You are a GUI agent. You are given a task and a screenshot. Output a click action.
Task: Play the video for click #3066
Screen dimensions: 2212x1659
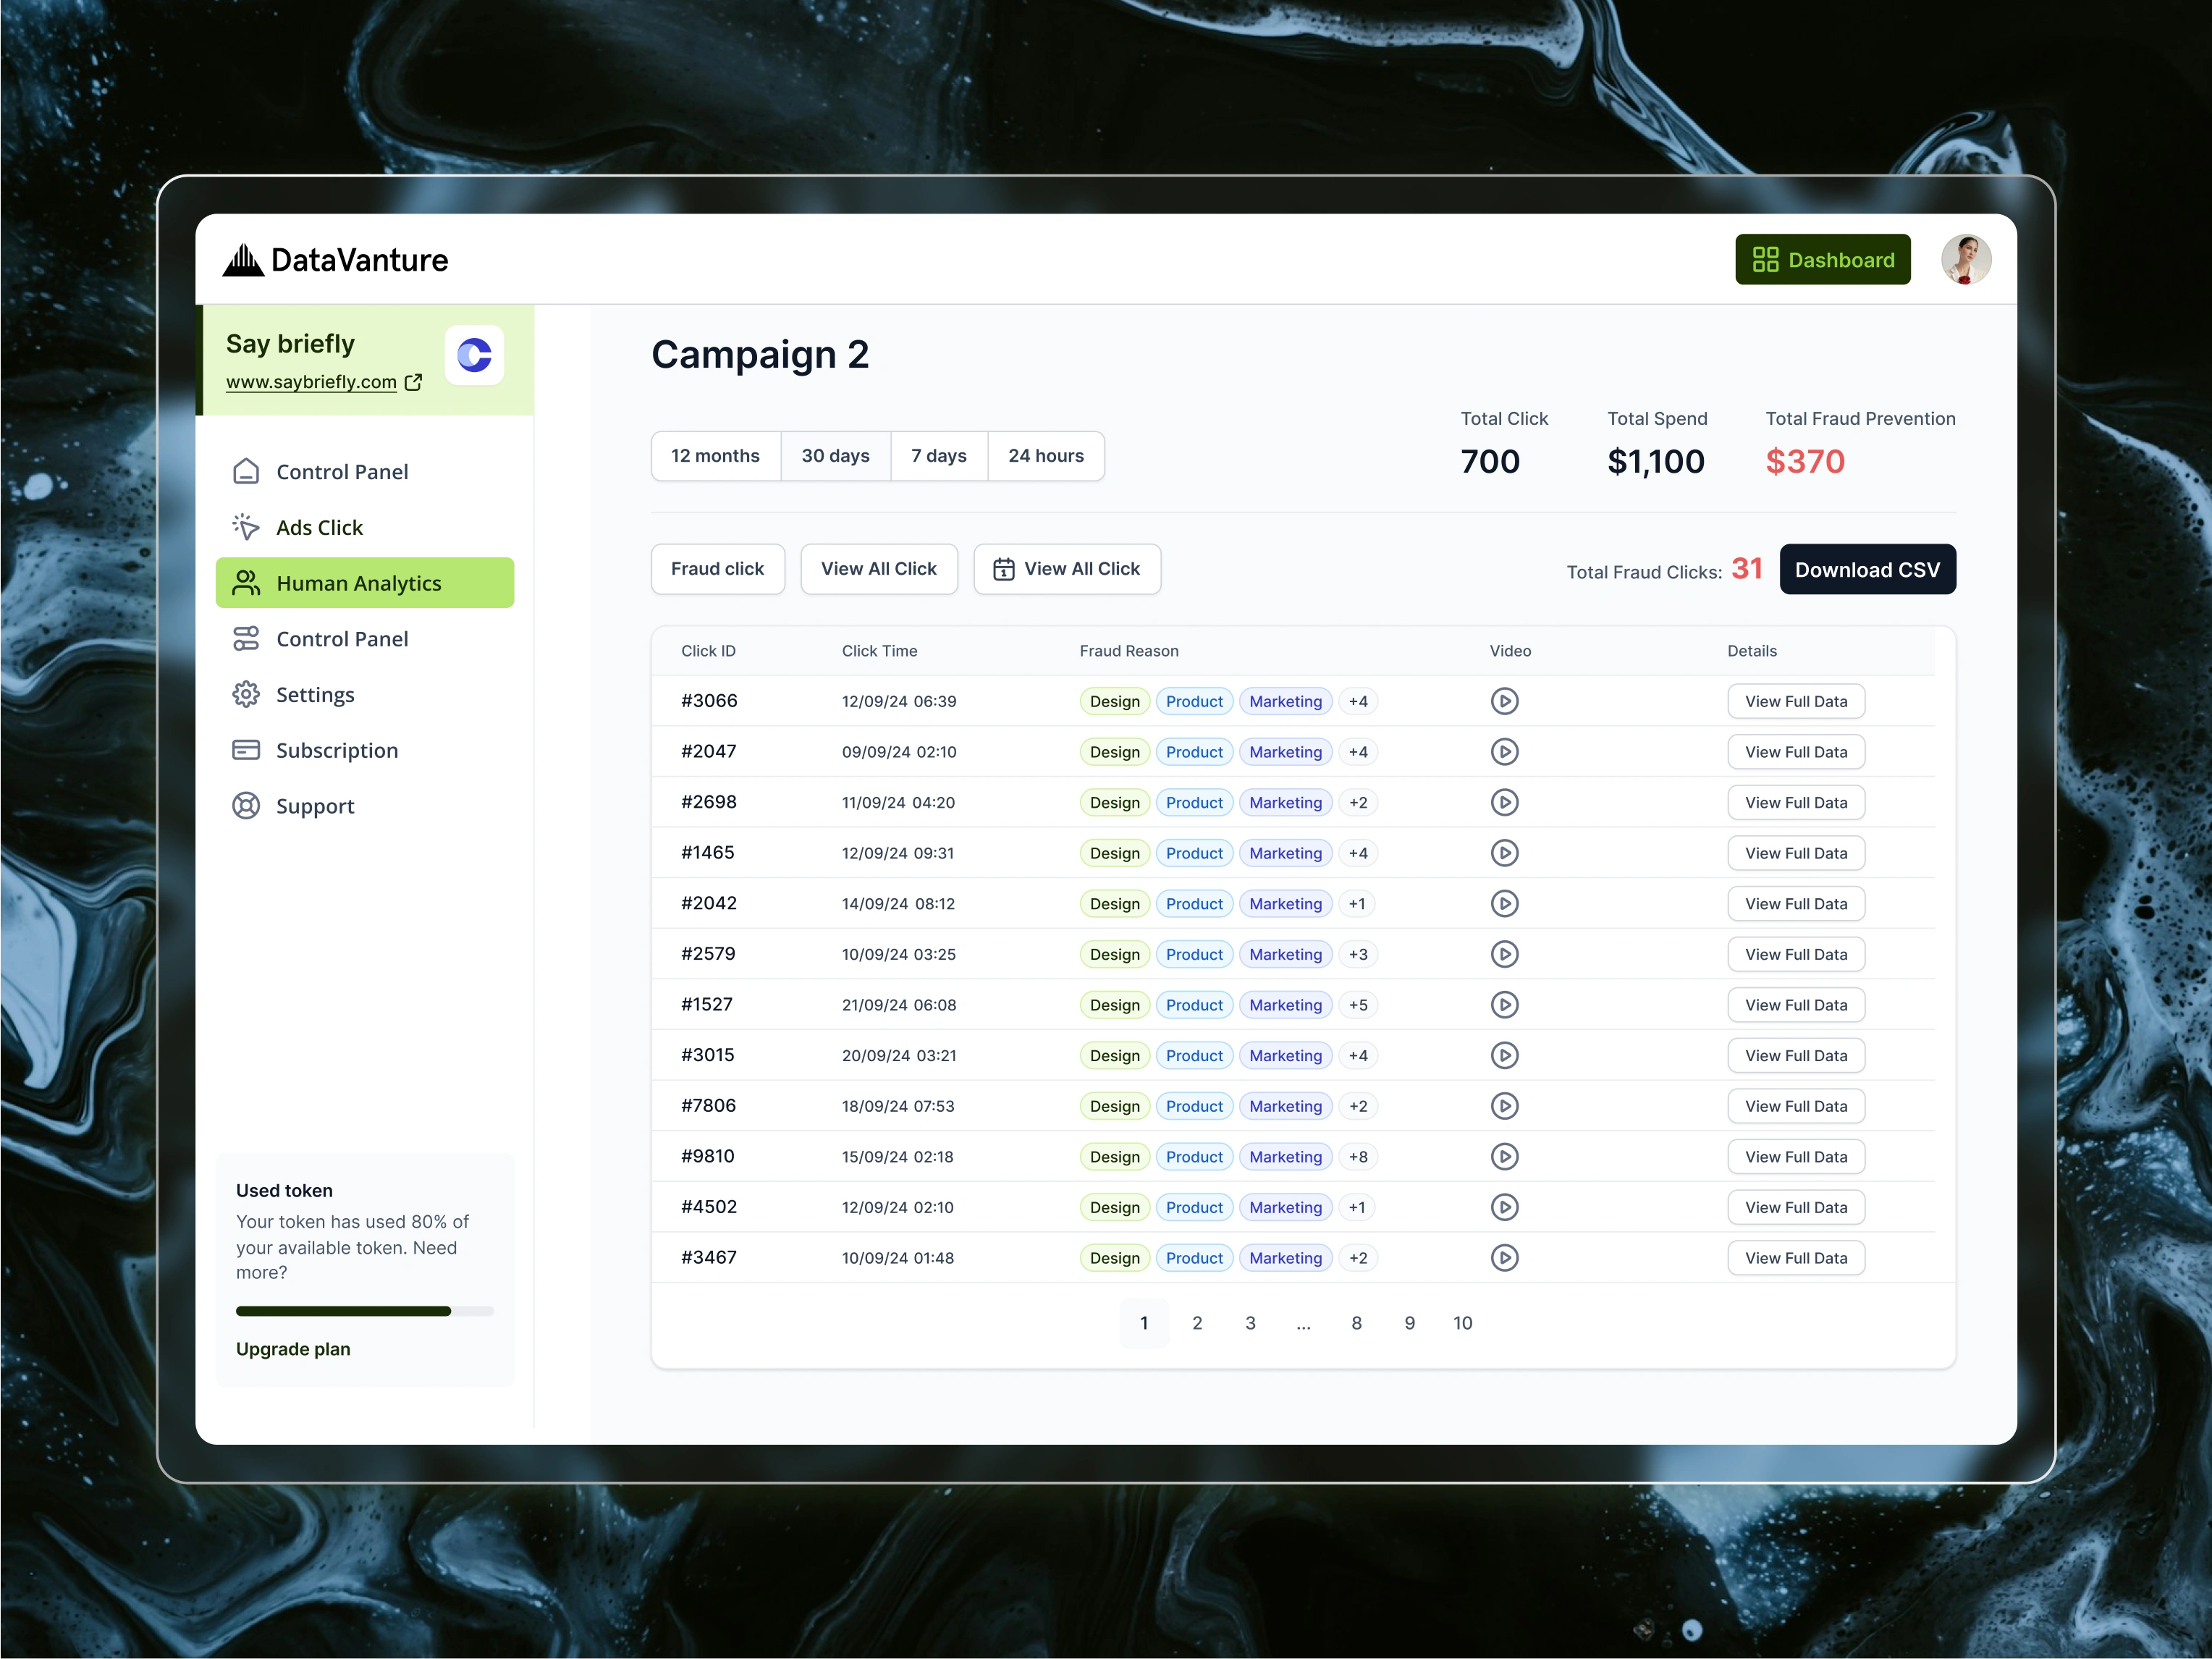point(1505,701)
